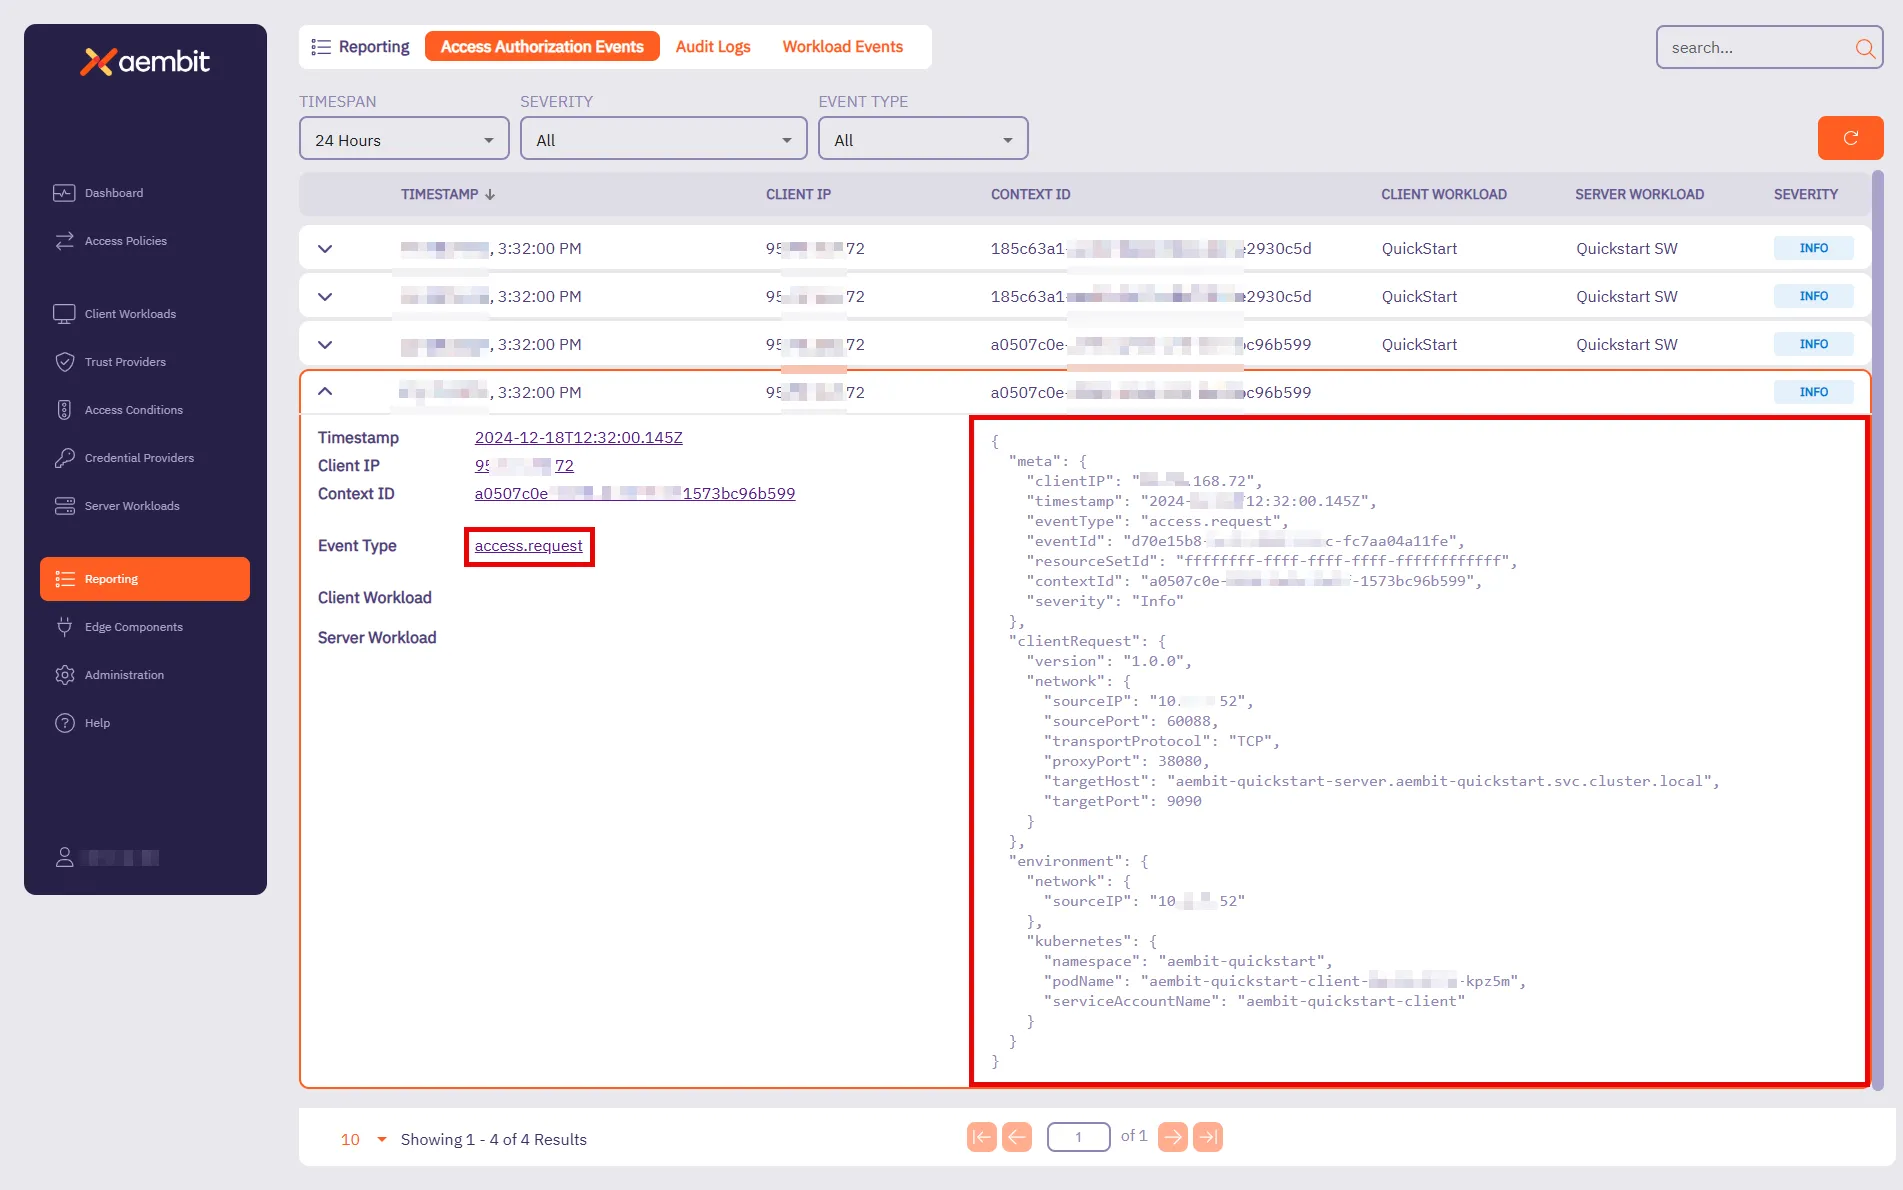
Task: Switch to the Audit Logs tab
Action: pos(712,47)
